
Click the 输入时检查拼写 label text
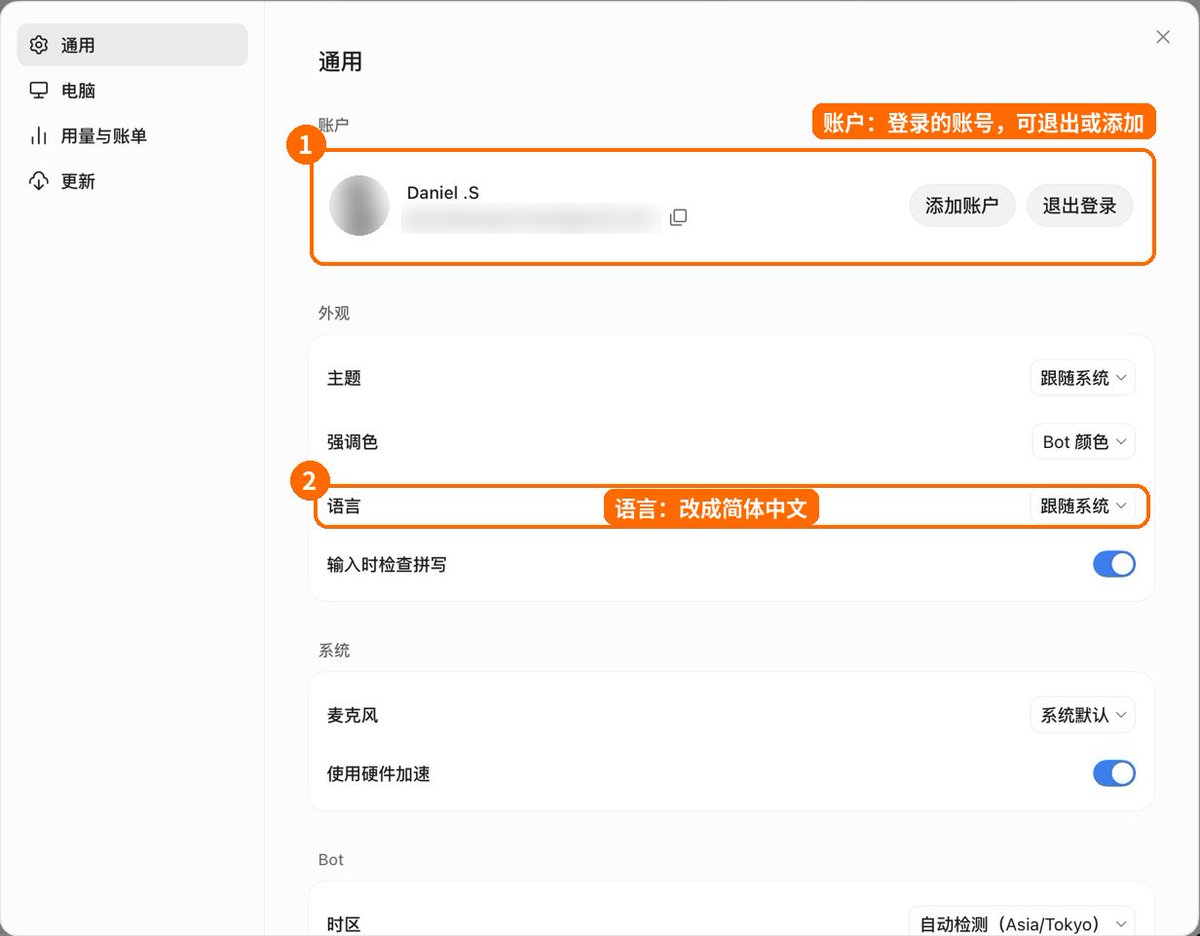coord(387,564)
